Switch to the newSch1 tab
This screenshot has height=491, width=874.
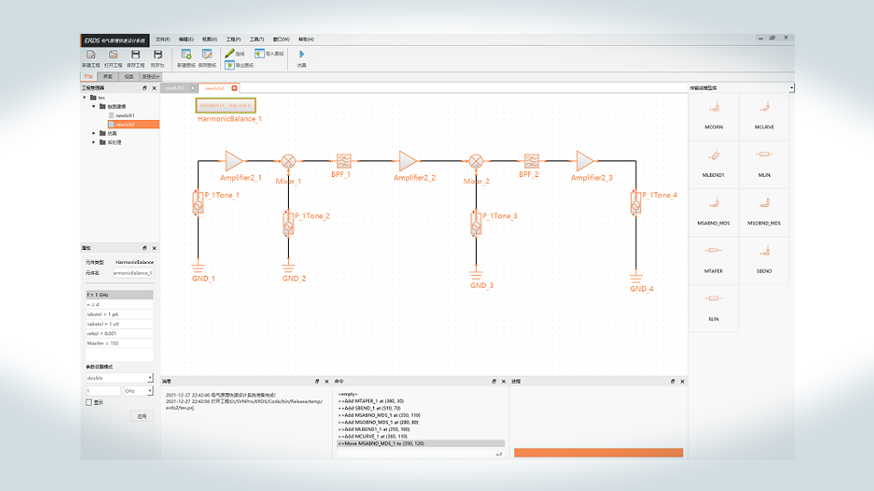(174, 88)
